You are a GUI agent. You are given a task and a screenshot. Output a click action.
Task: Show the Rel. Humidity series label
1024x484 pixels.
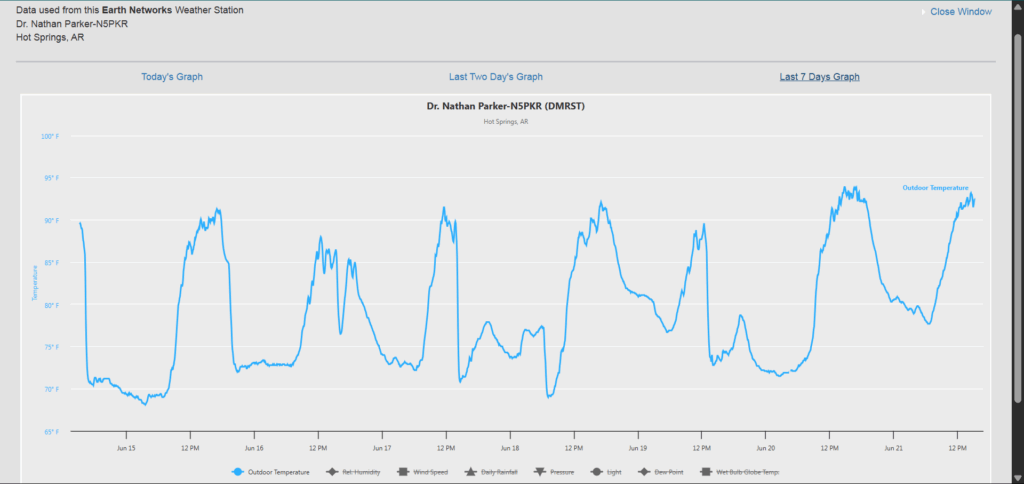(x=361, y=472)
